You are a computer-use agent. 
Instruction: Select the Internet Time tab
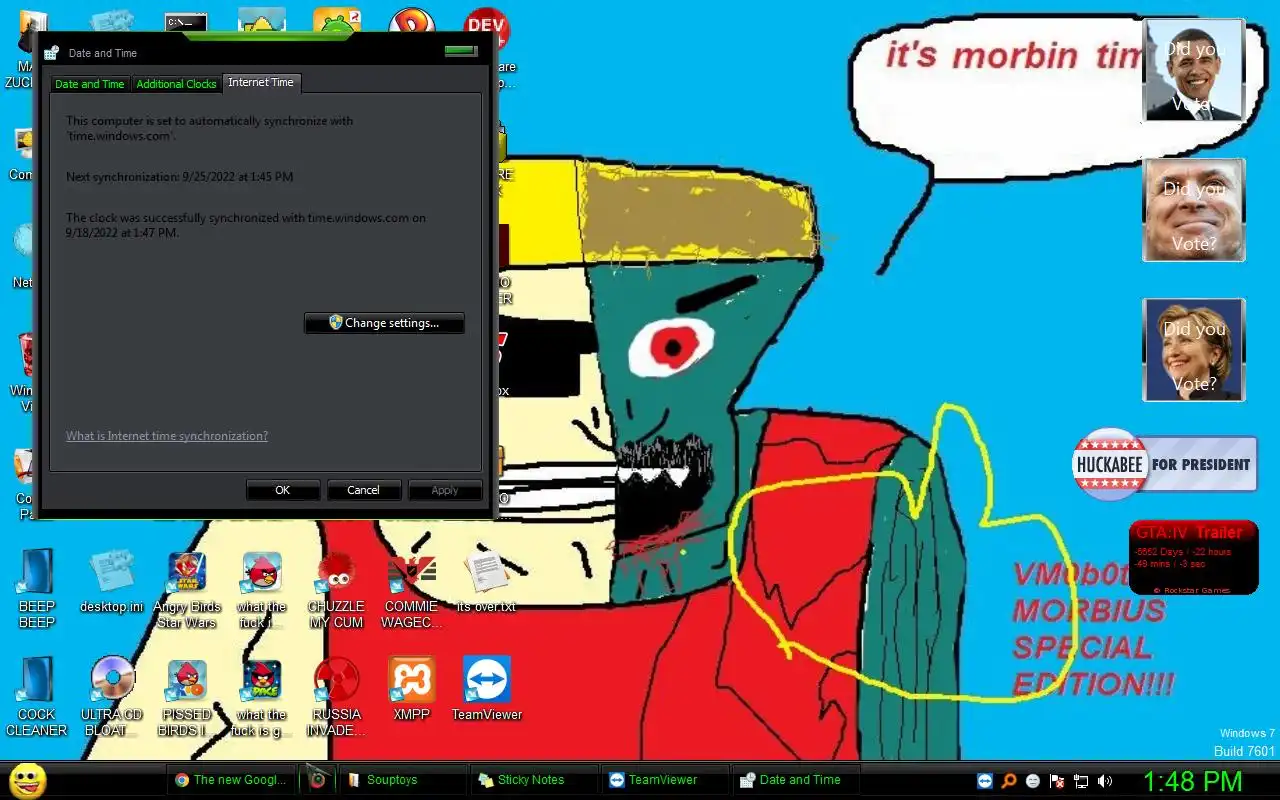pos(261,83)
